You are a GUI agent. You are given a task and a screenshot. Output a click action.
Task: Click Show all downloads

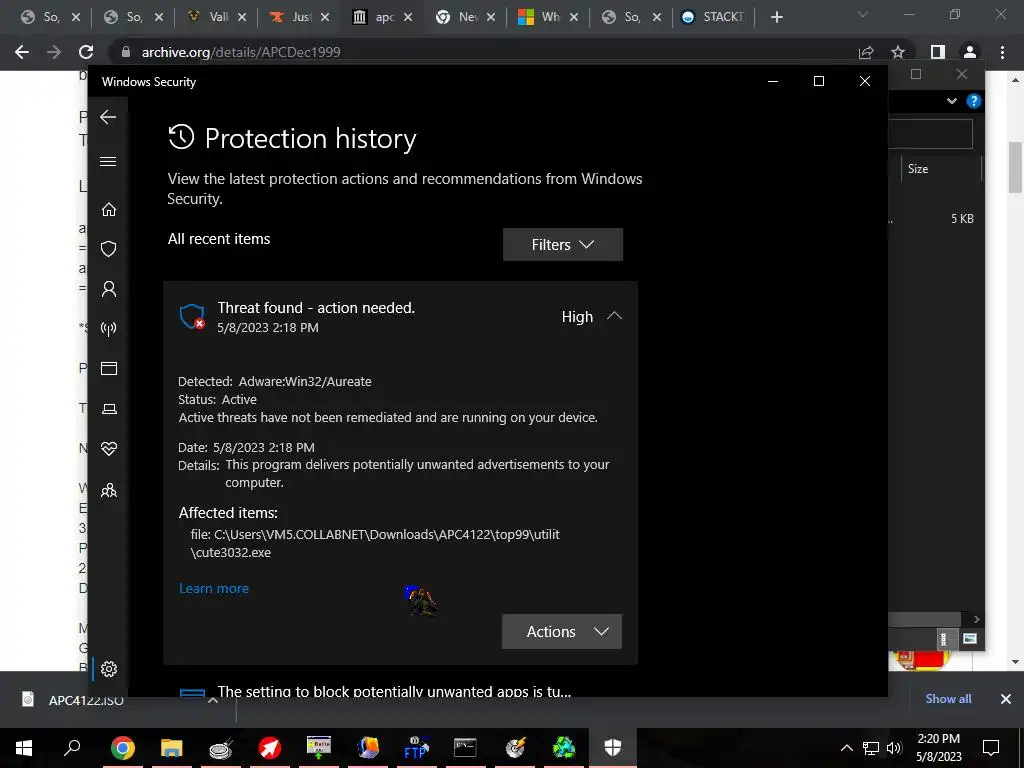pyautogui.click(x=948, y=699)
